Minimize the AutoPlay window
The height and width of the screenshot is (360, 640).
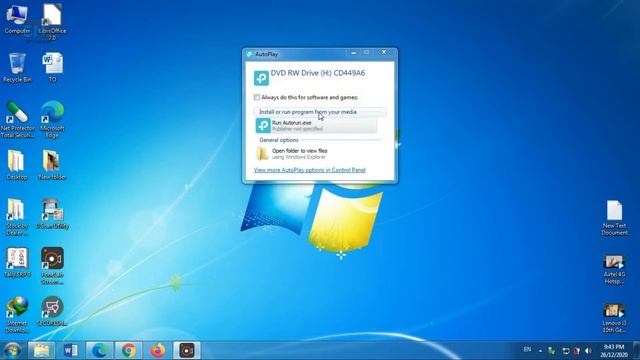click(353, 53)
